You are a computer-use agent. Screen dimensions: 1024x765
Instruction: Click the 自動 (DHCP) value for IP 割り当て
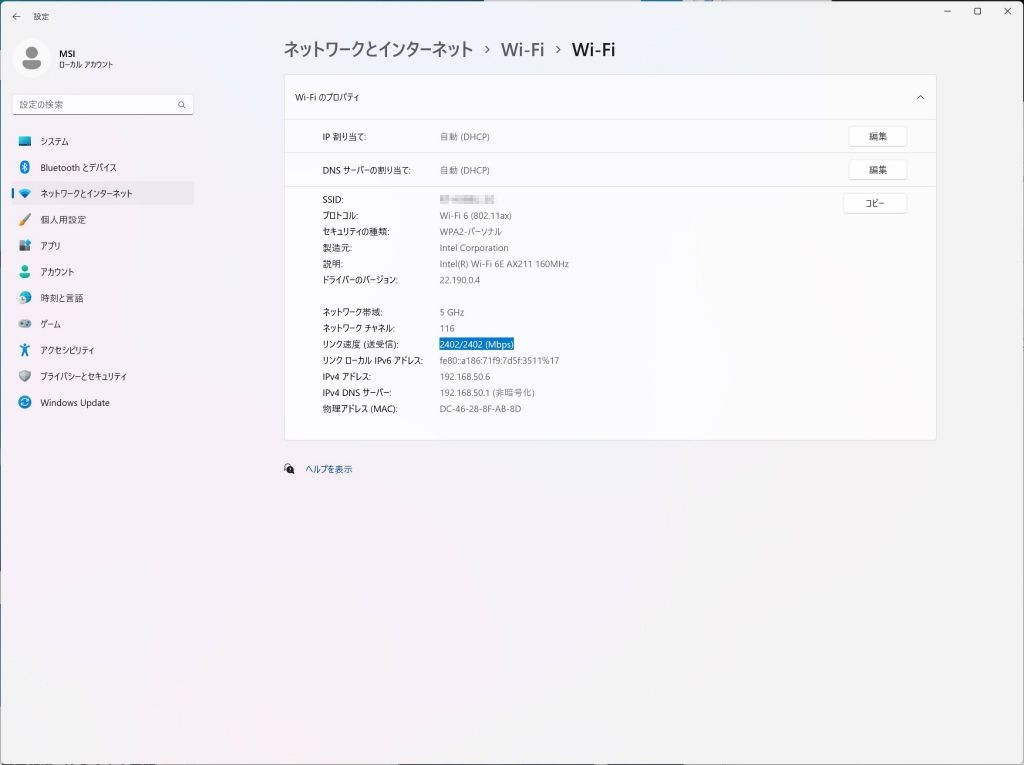(464, 137)
